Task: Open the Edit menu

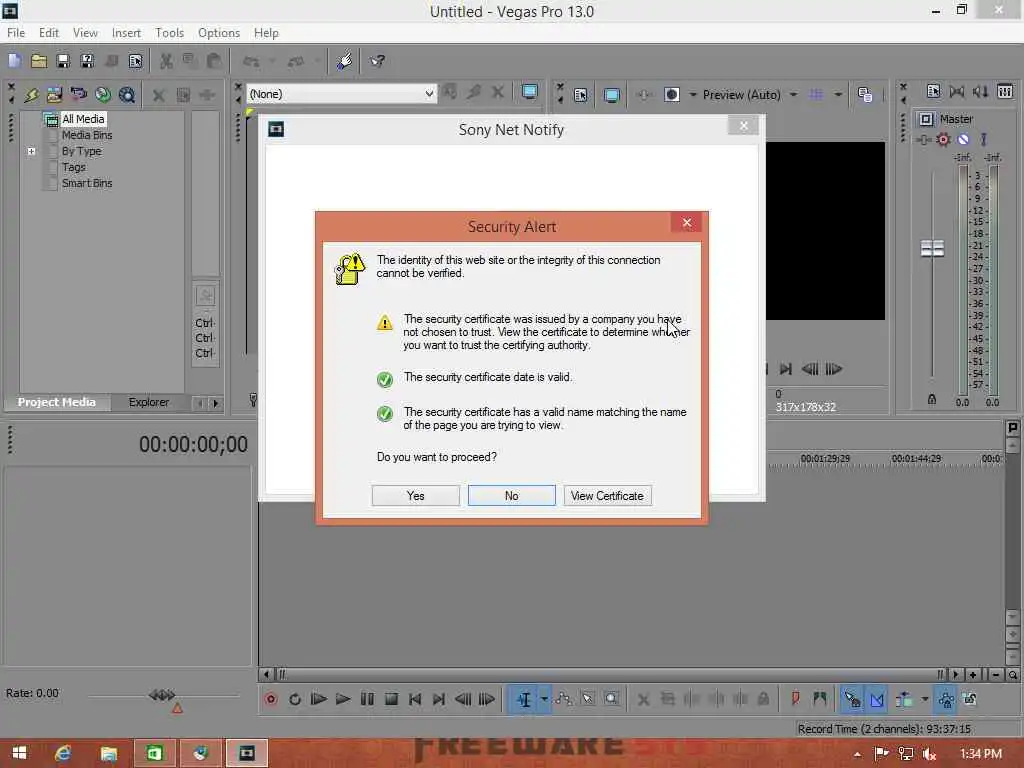Action: tap(48, 33)
